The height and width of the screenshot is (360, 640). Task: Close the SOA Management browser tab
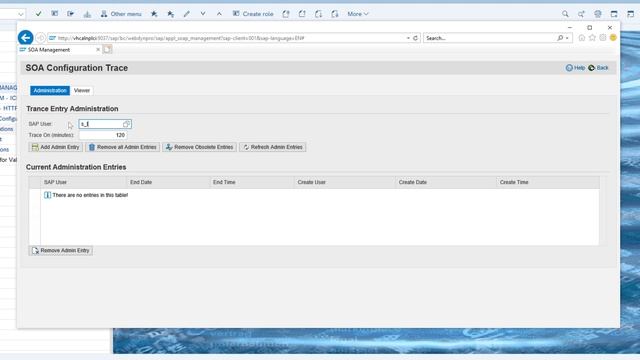[x=98, y=50]
